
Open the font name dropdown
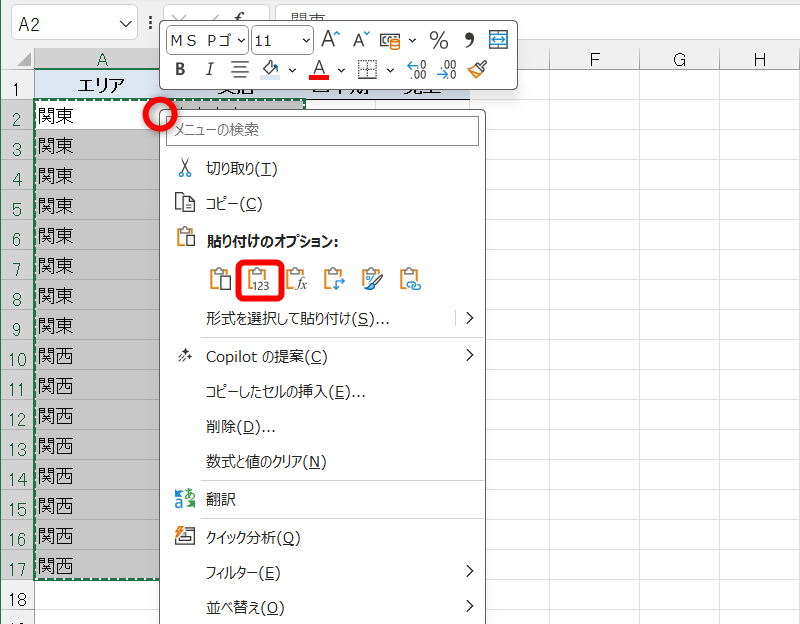[242, 40]
